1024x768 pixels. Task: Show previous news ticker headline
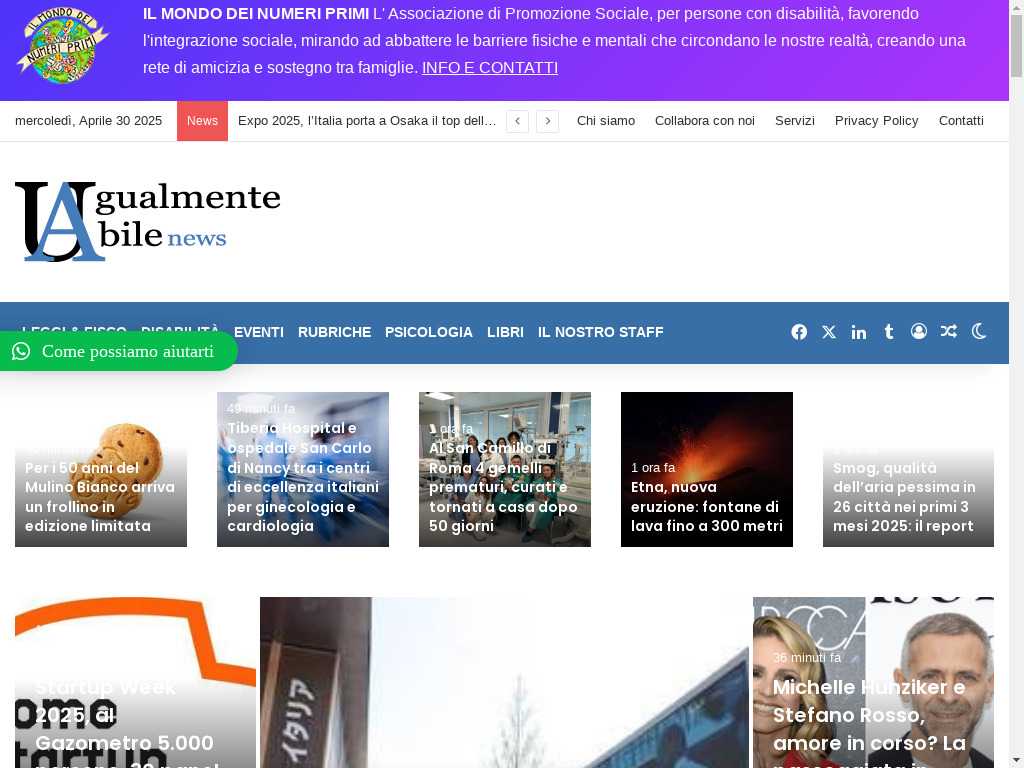517,121
